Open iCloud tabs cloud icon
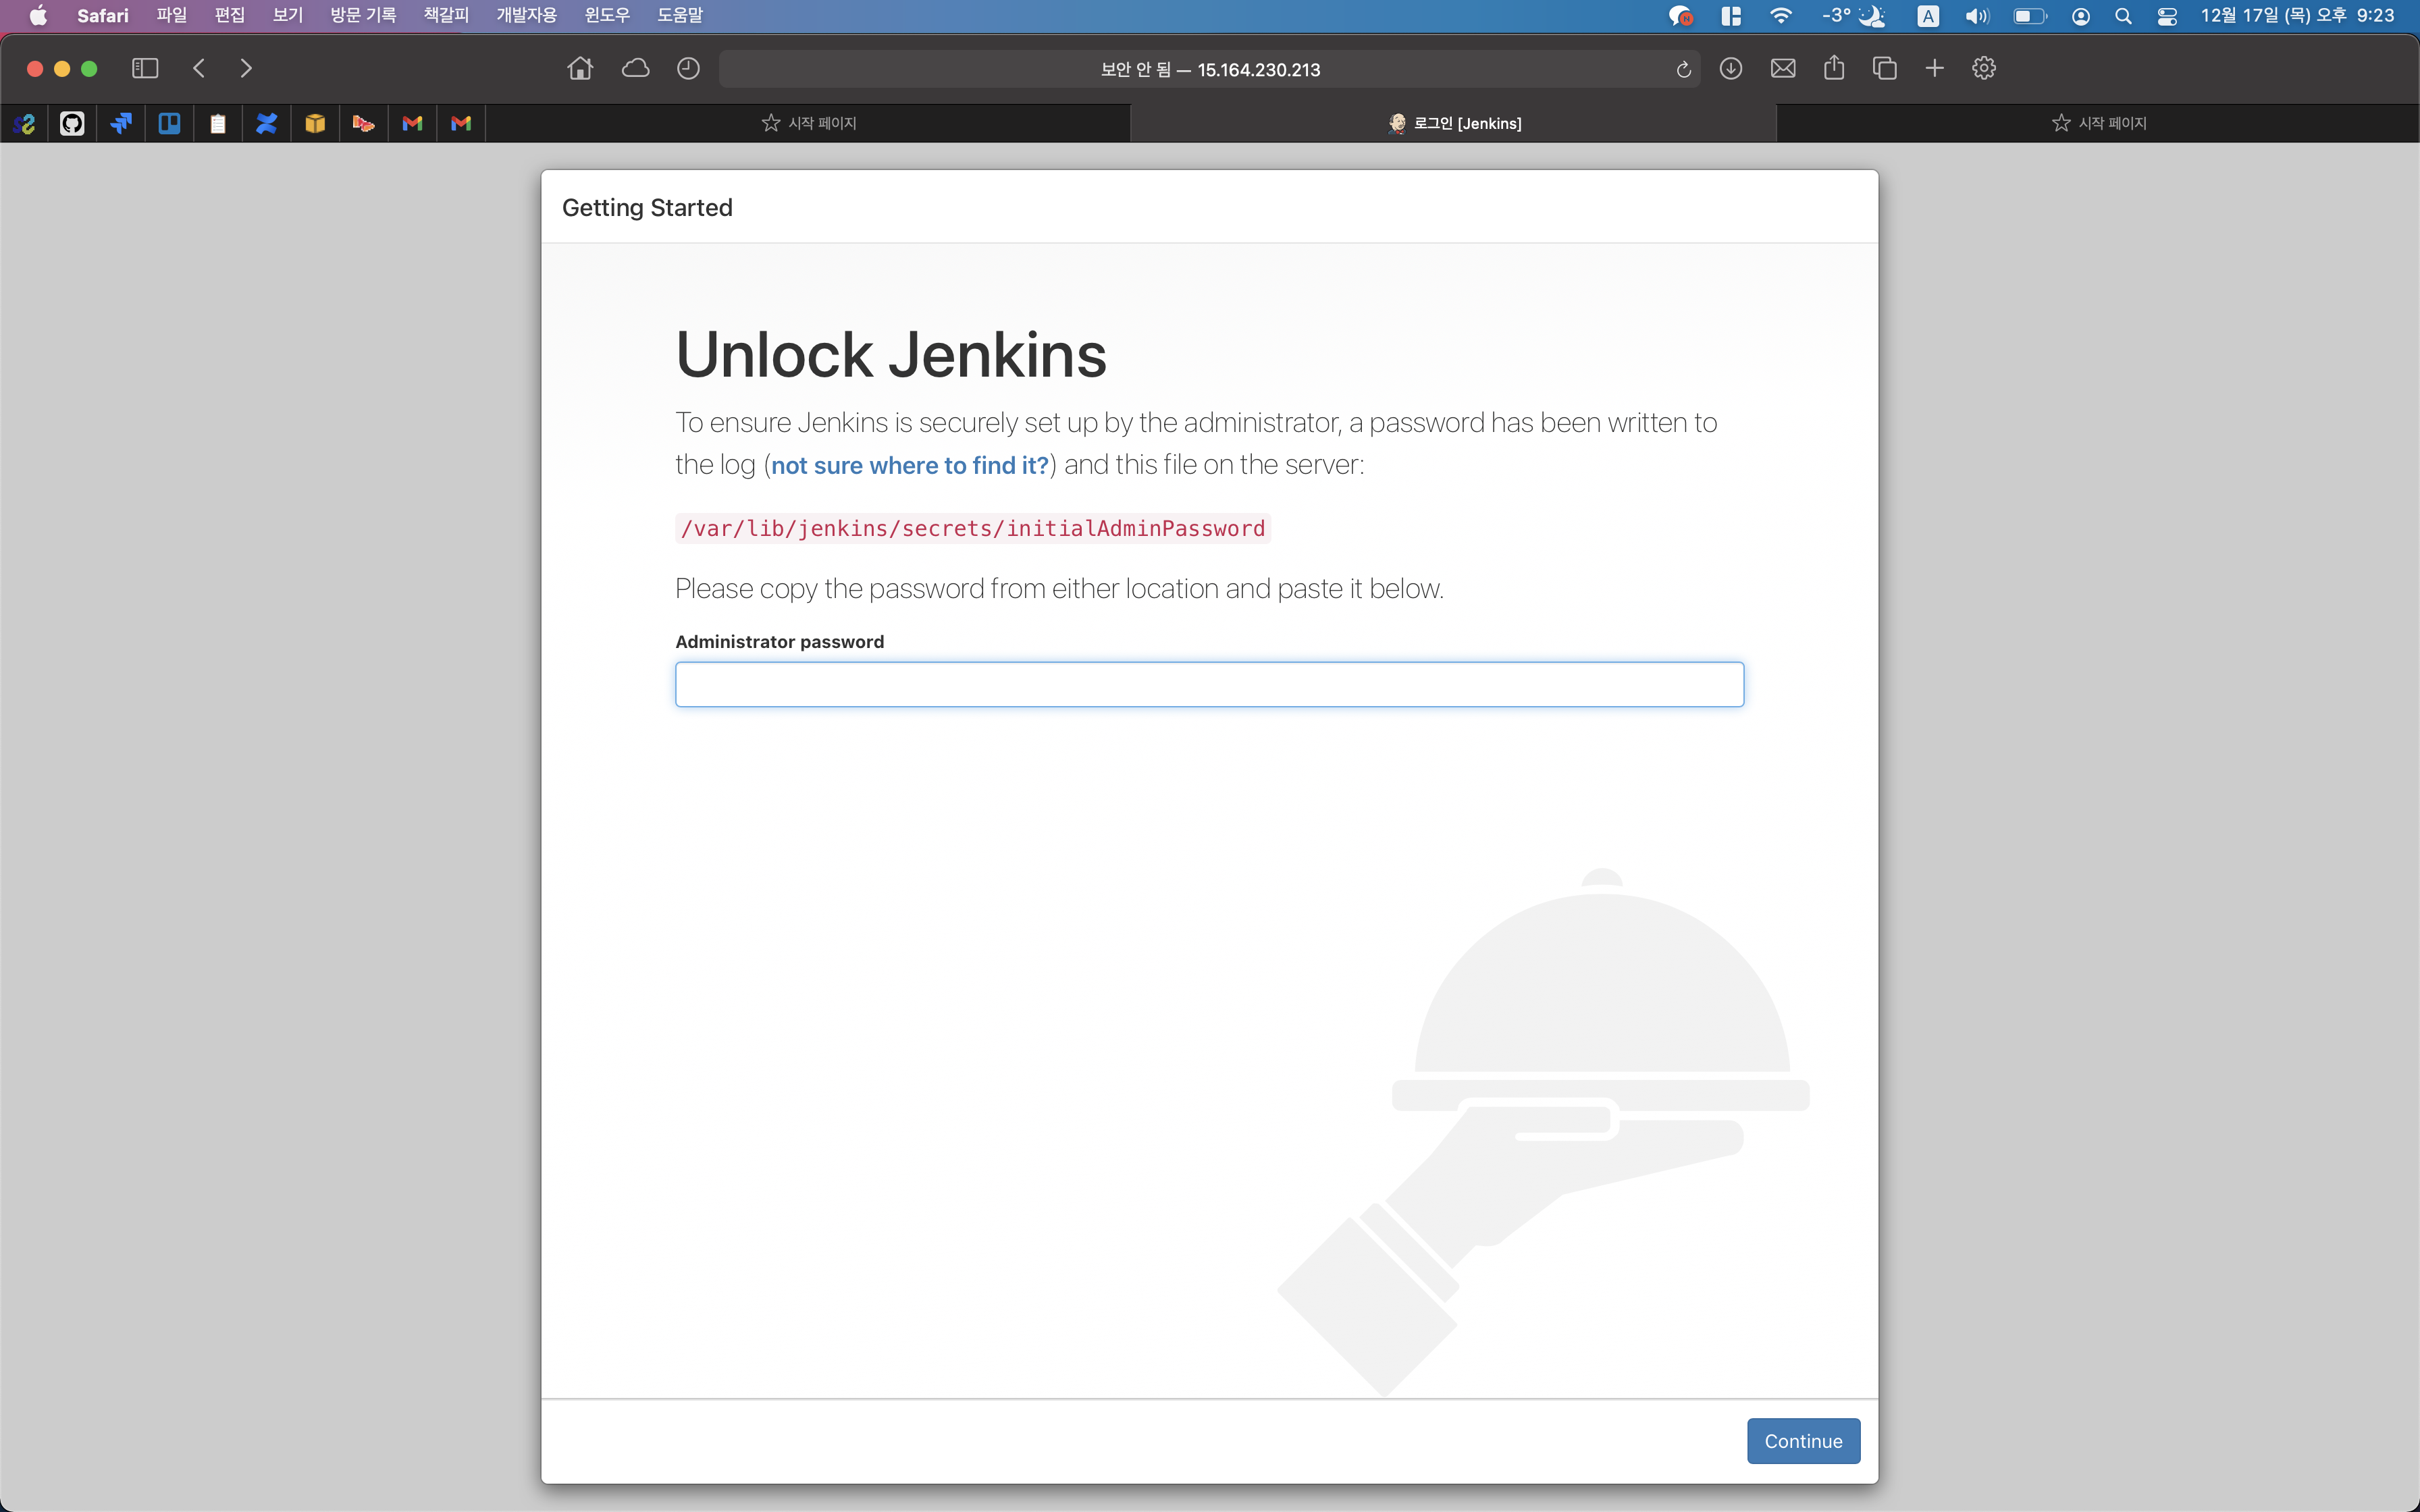The image size is (2420, 1512). click(x=635, y=69)
